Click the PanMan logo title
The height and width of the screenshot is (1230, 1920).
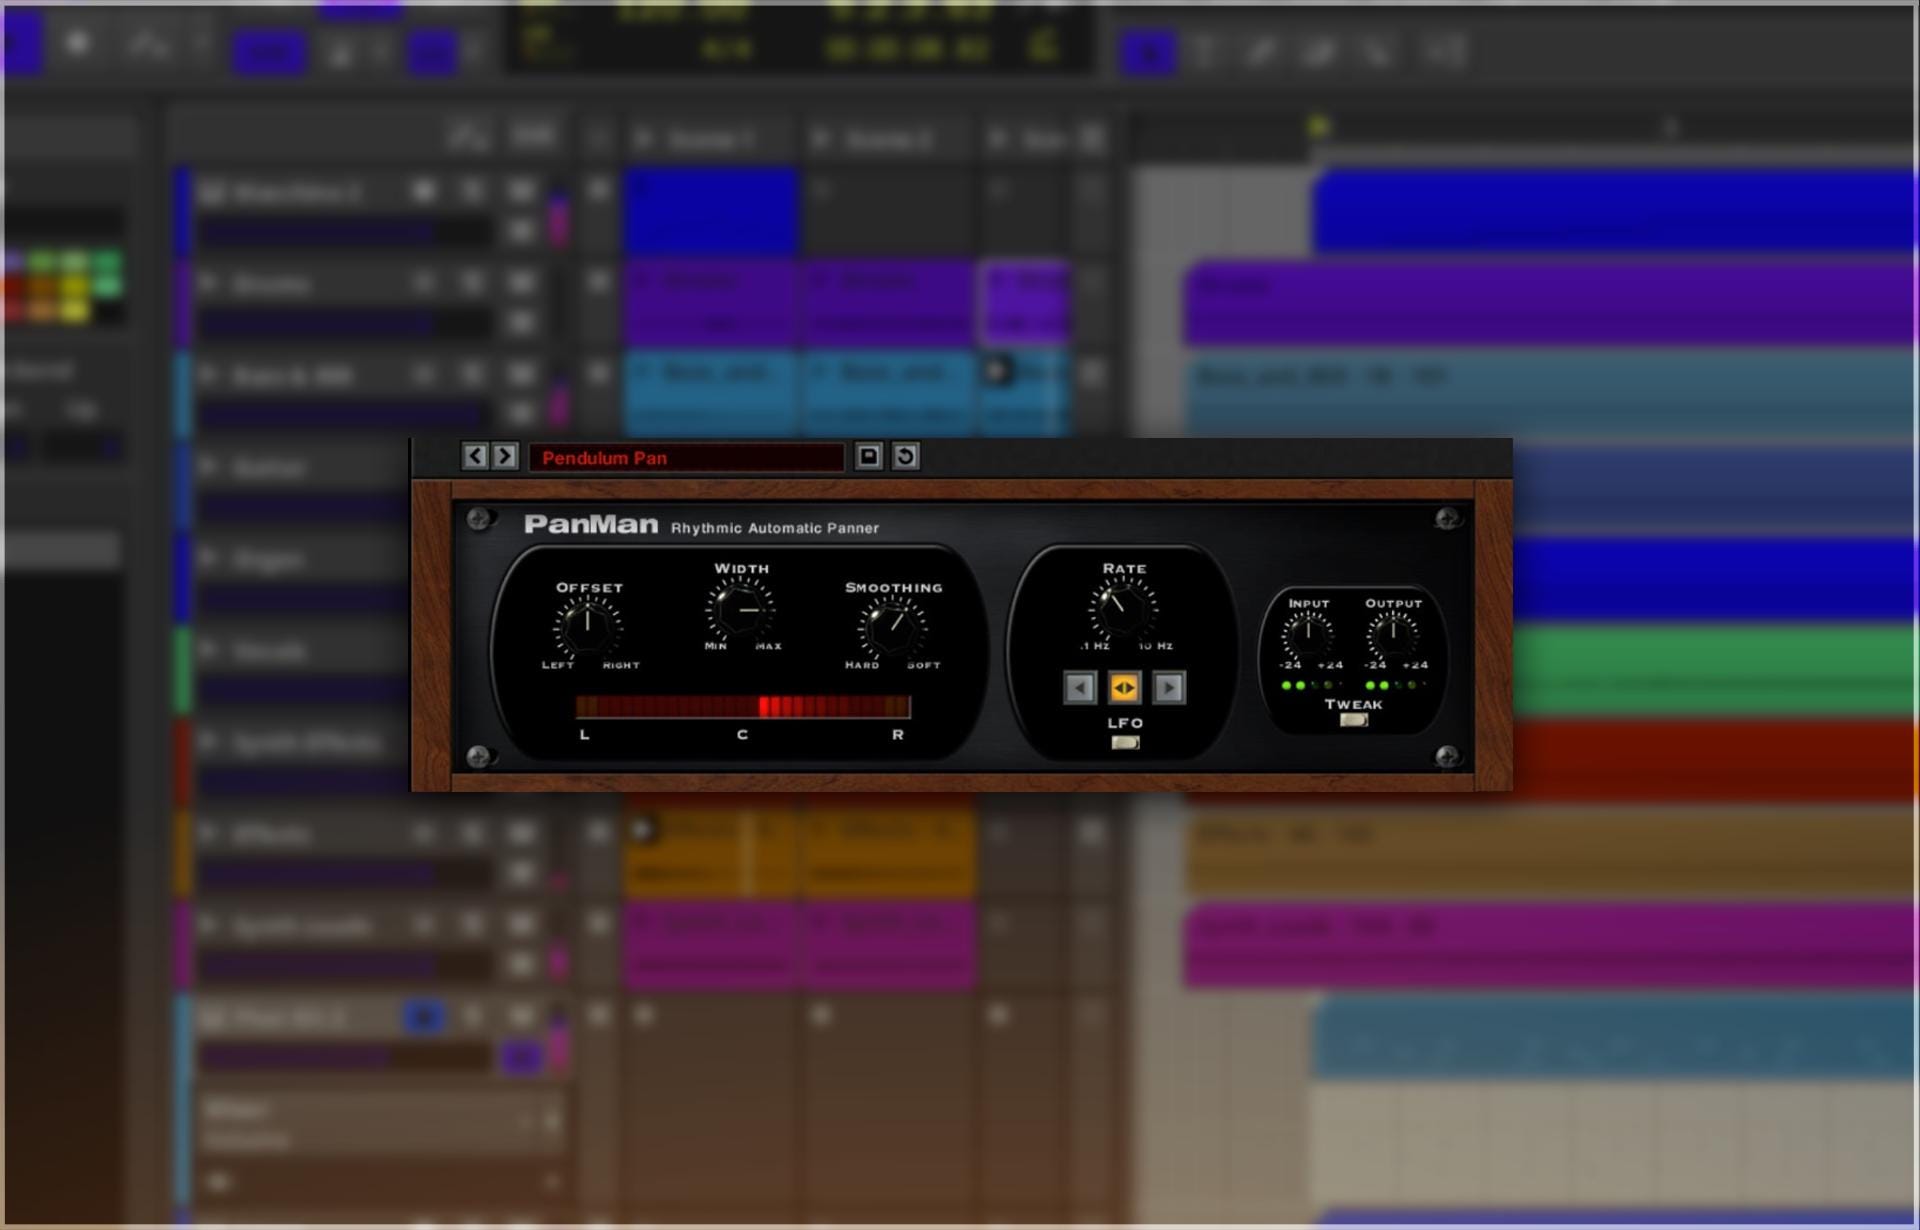[591, 524]
